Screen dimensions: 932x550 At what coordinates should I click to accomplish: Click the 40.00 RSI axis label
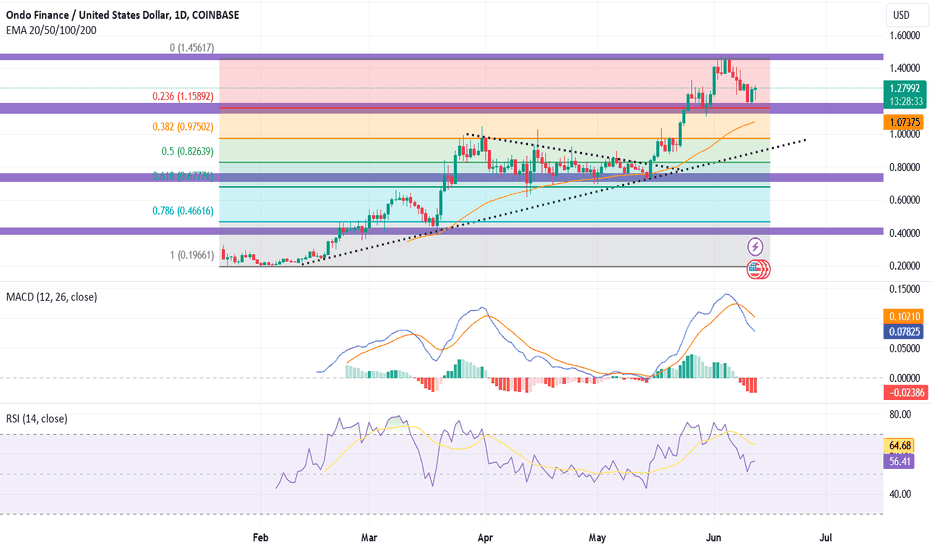900,494
